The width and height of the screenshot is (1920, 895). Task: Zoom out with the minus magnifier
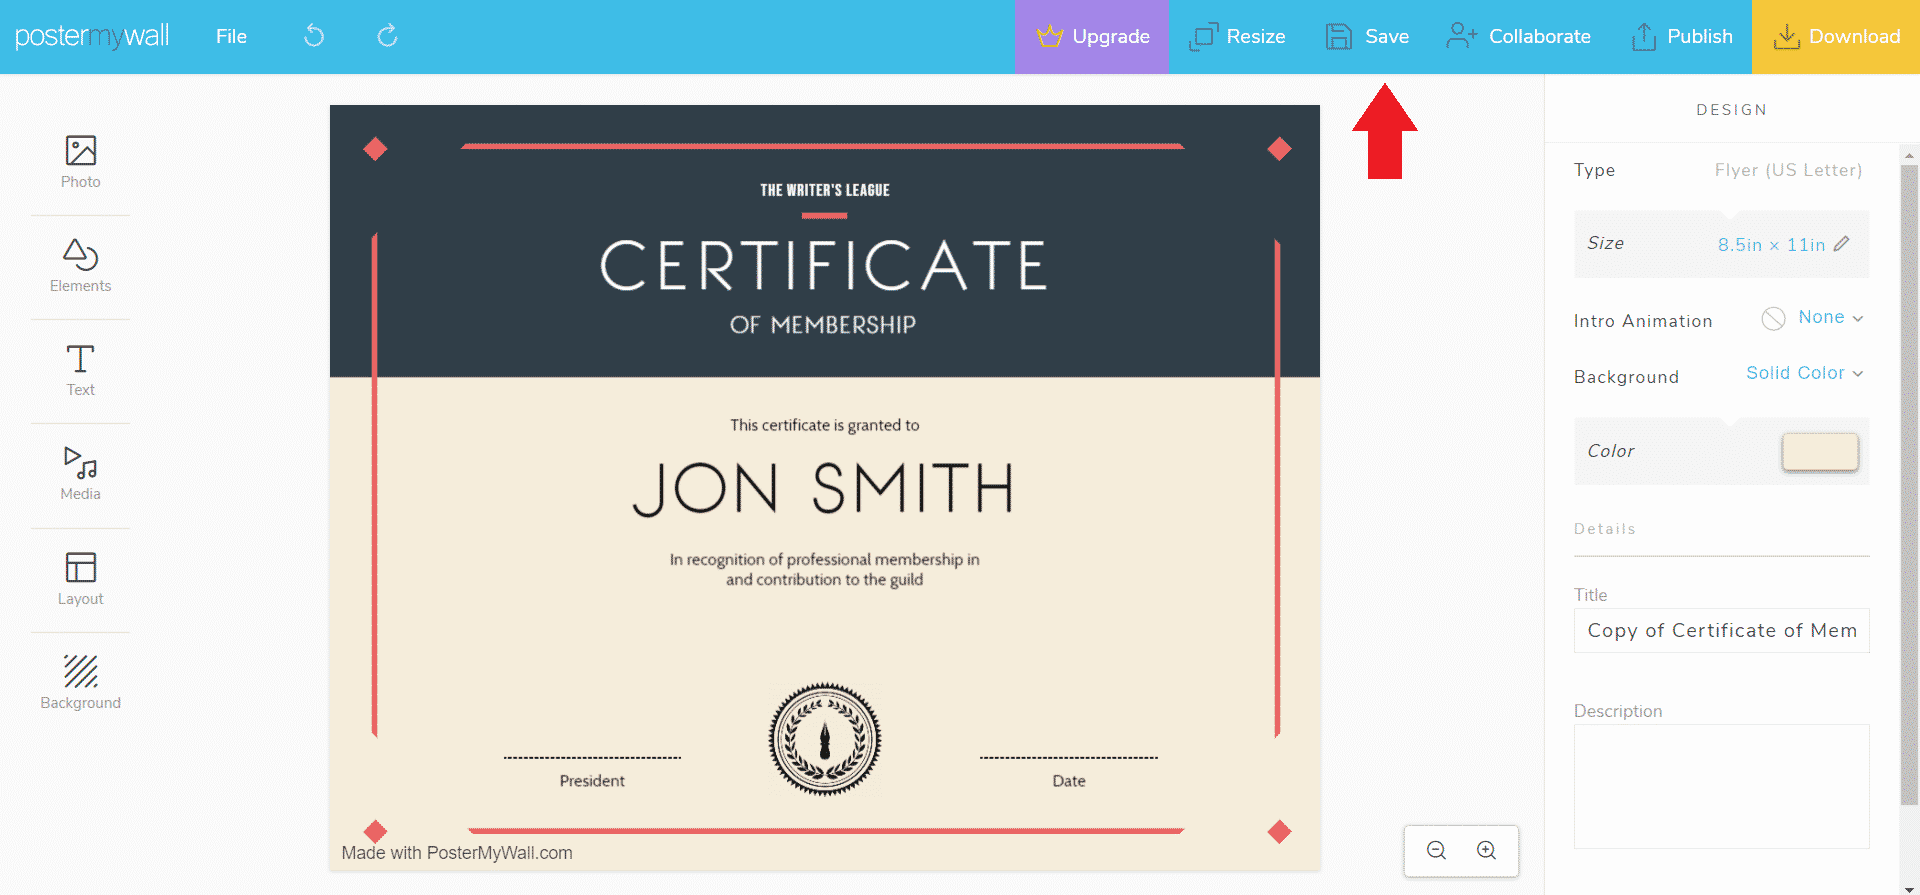[1437, 850]
